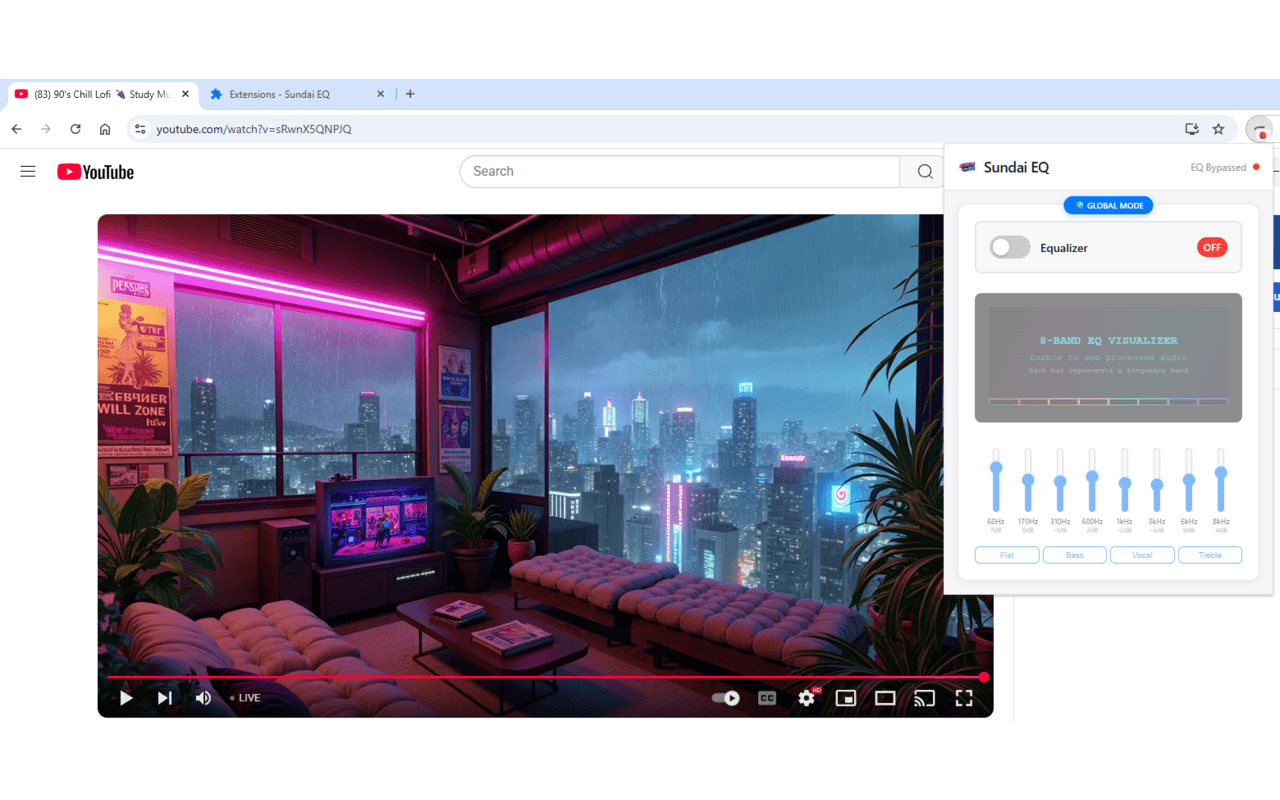Screen dimensions: 1280x800
Task: Toggle YouTube autoplay switch
Action: [x=726, y=698]
